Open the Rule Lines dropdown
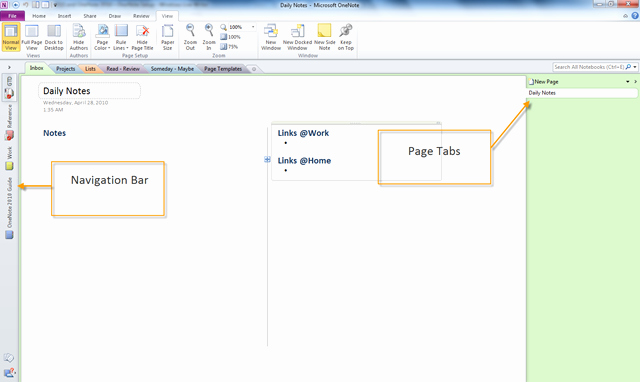This screenshot has width=640, height=382. (121, 37)
